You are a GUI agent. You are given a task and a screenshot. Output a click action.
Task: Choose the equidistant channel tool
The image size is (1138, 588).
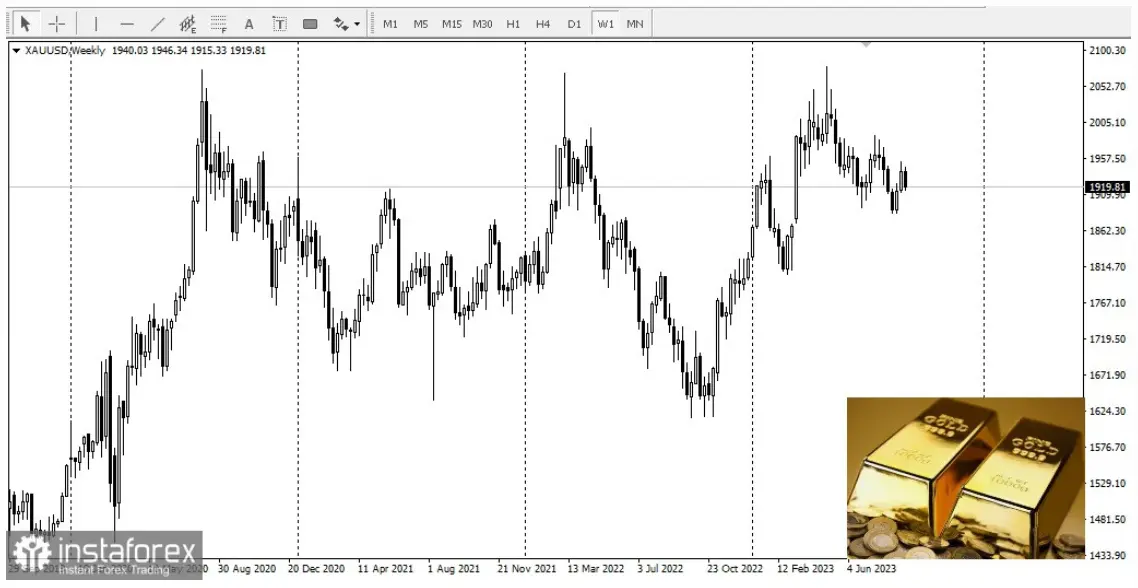[x=187, y=23]
